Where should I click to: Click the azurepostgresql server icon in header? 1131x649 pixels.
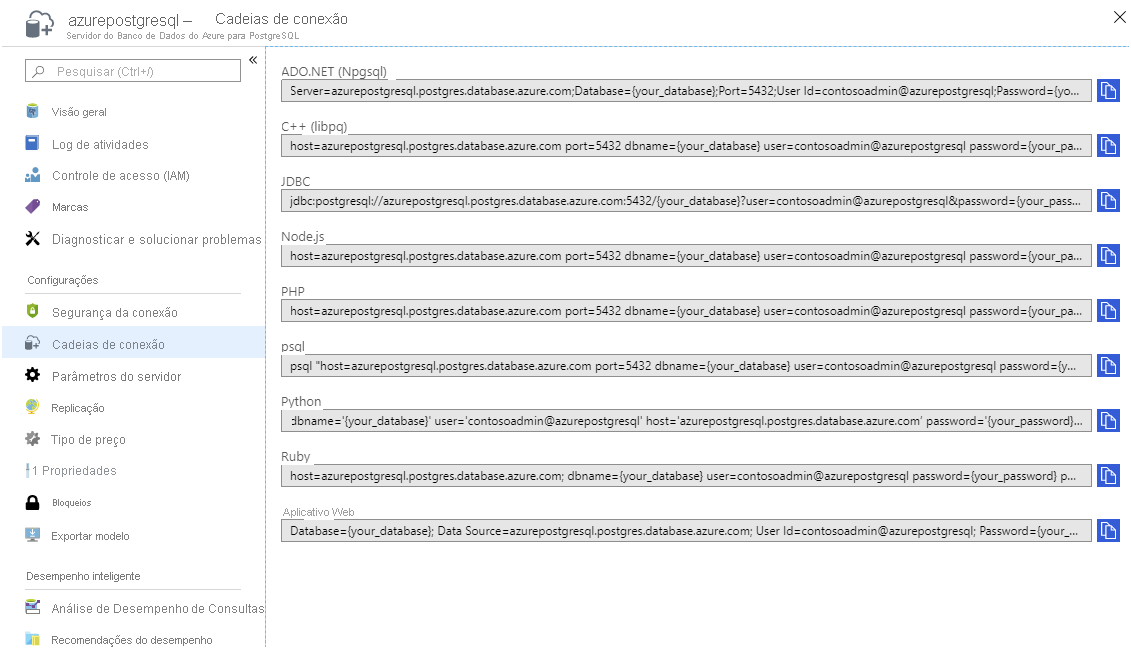[39, 24]
